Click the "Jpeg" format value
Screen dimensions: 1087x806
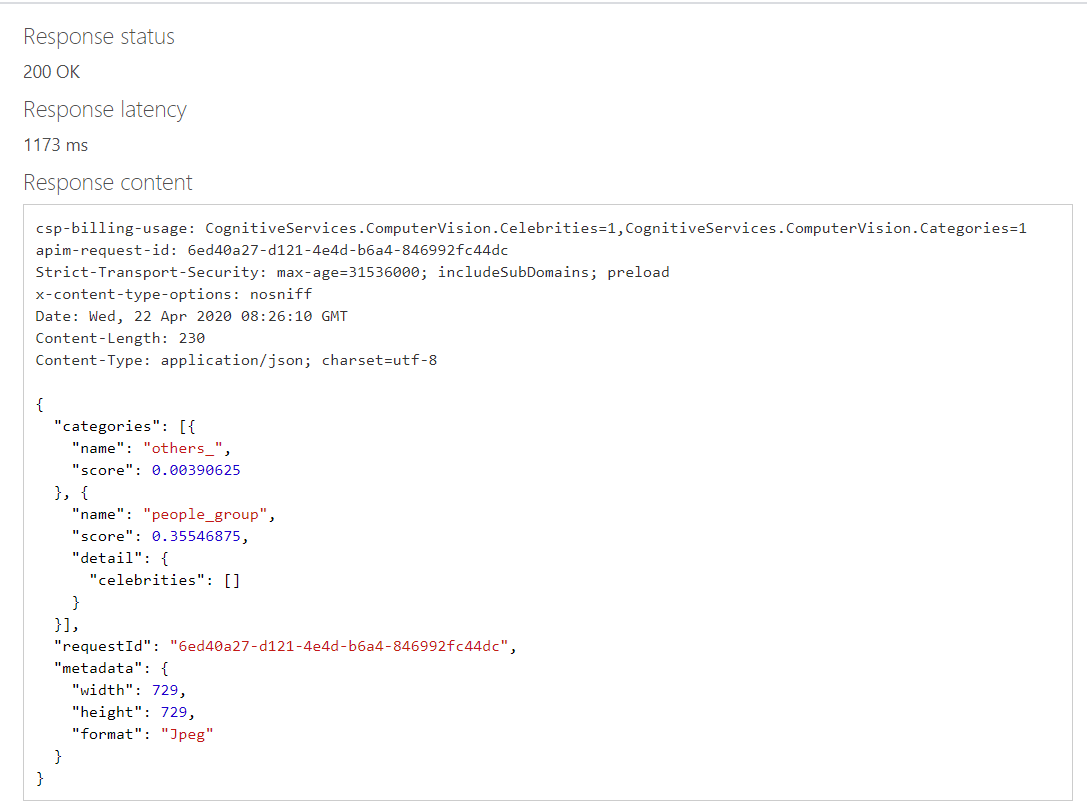pyautogui.click(x=187, y=734)
